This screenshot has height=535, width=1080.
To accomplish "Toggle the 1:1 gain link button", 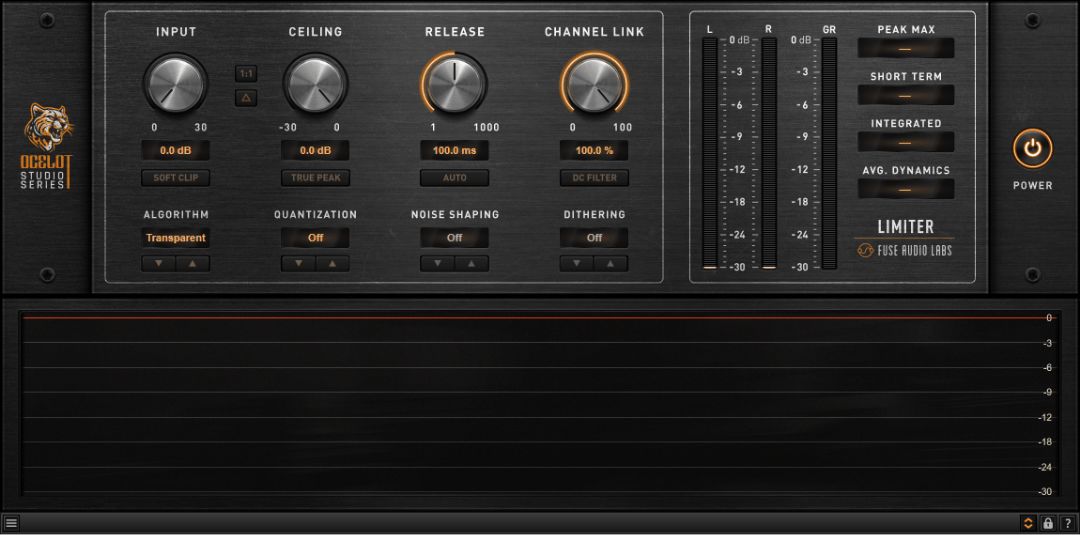I will pyautogui.click(x=246, y=74).
